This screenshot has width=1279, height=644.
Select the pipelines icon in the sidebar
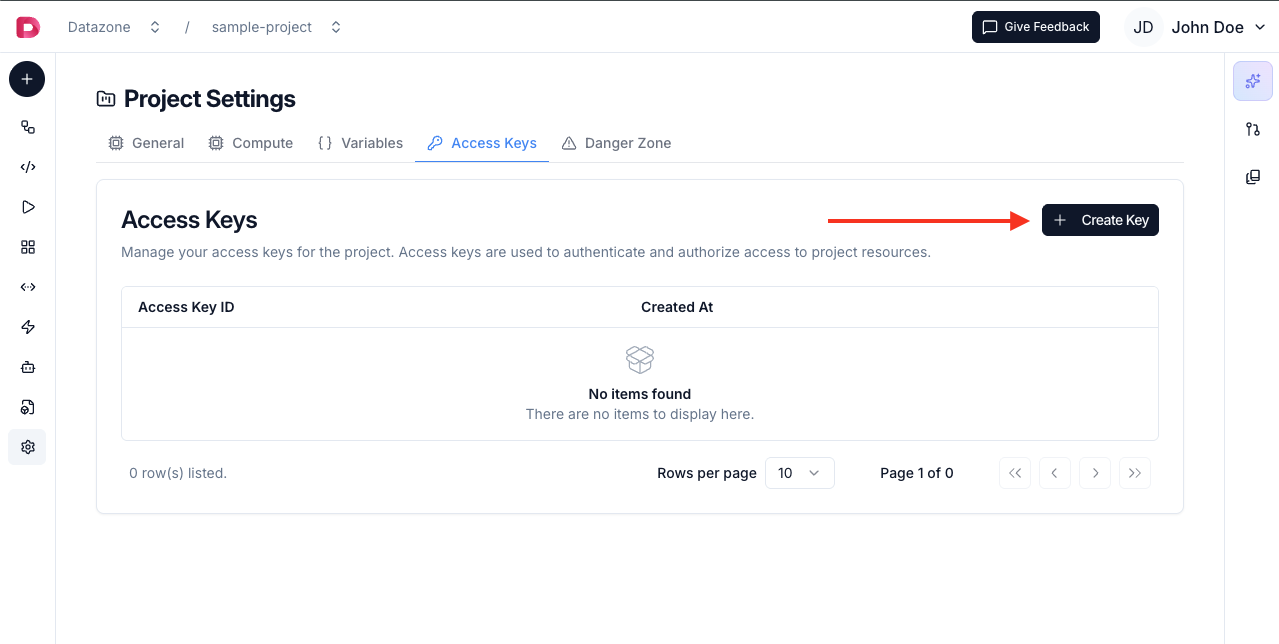tap(27, 127)
